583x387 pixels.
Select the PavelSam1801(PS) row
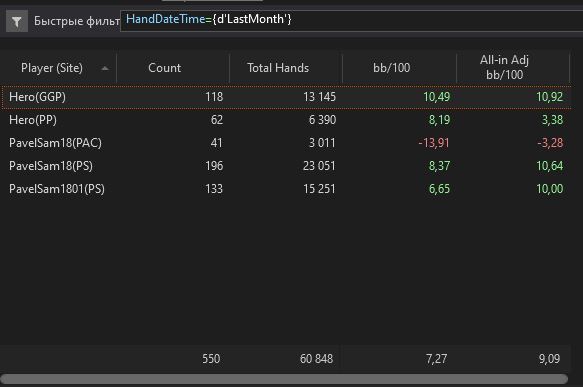click(286, 189)
